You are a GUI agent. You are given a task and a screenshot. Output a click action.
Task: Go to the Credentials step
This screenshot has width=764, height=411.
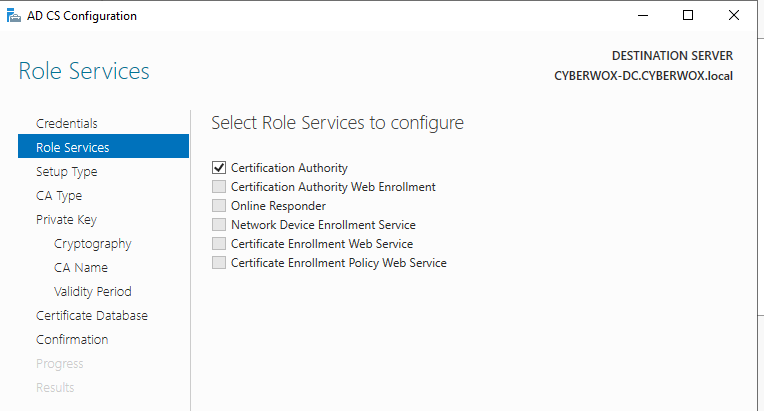pos(67,124)
